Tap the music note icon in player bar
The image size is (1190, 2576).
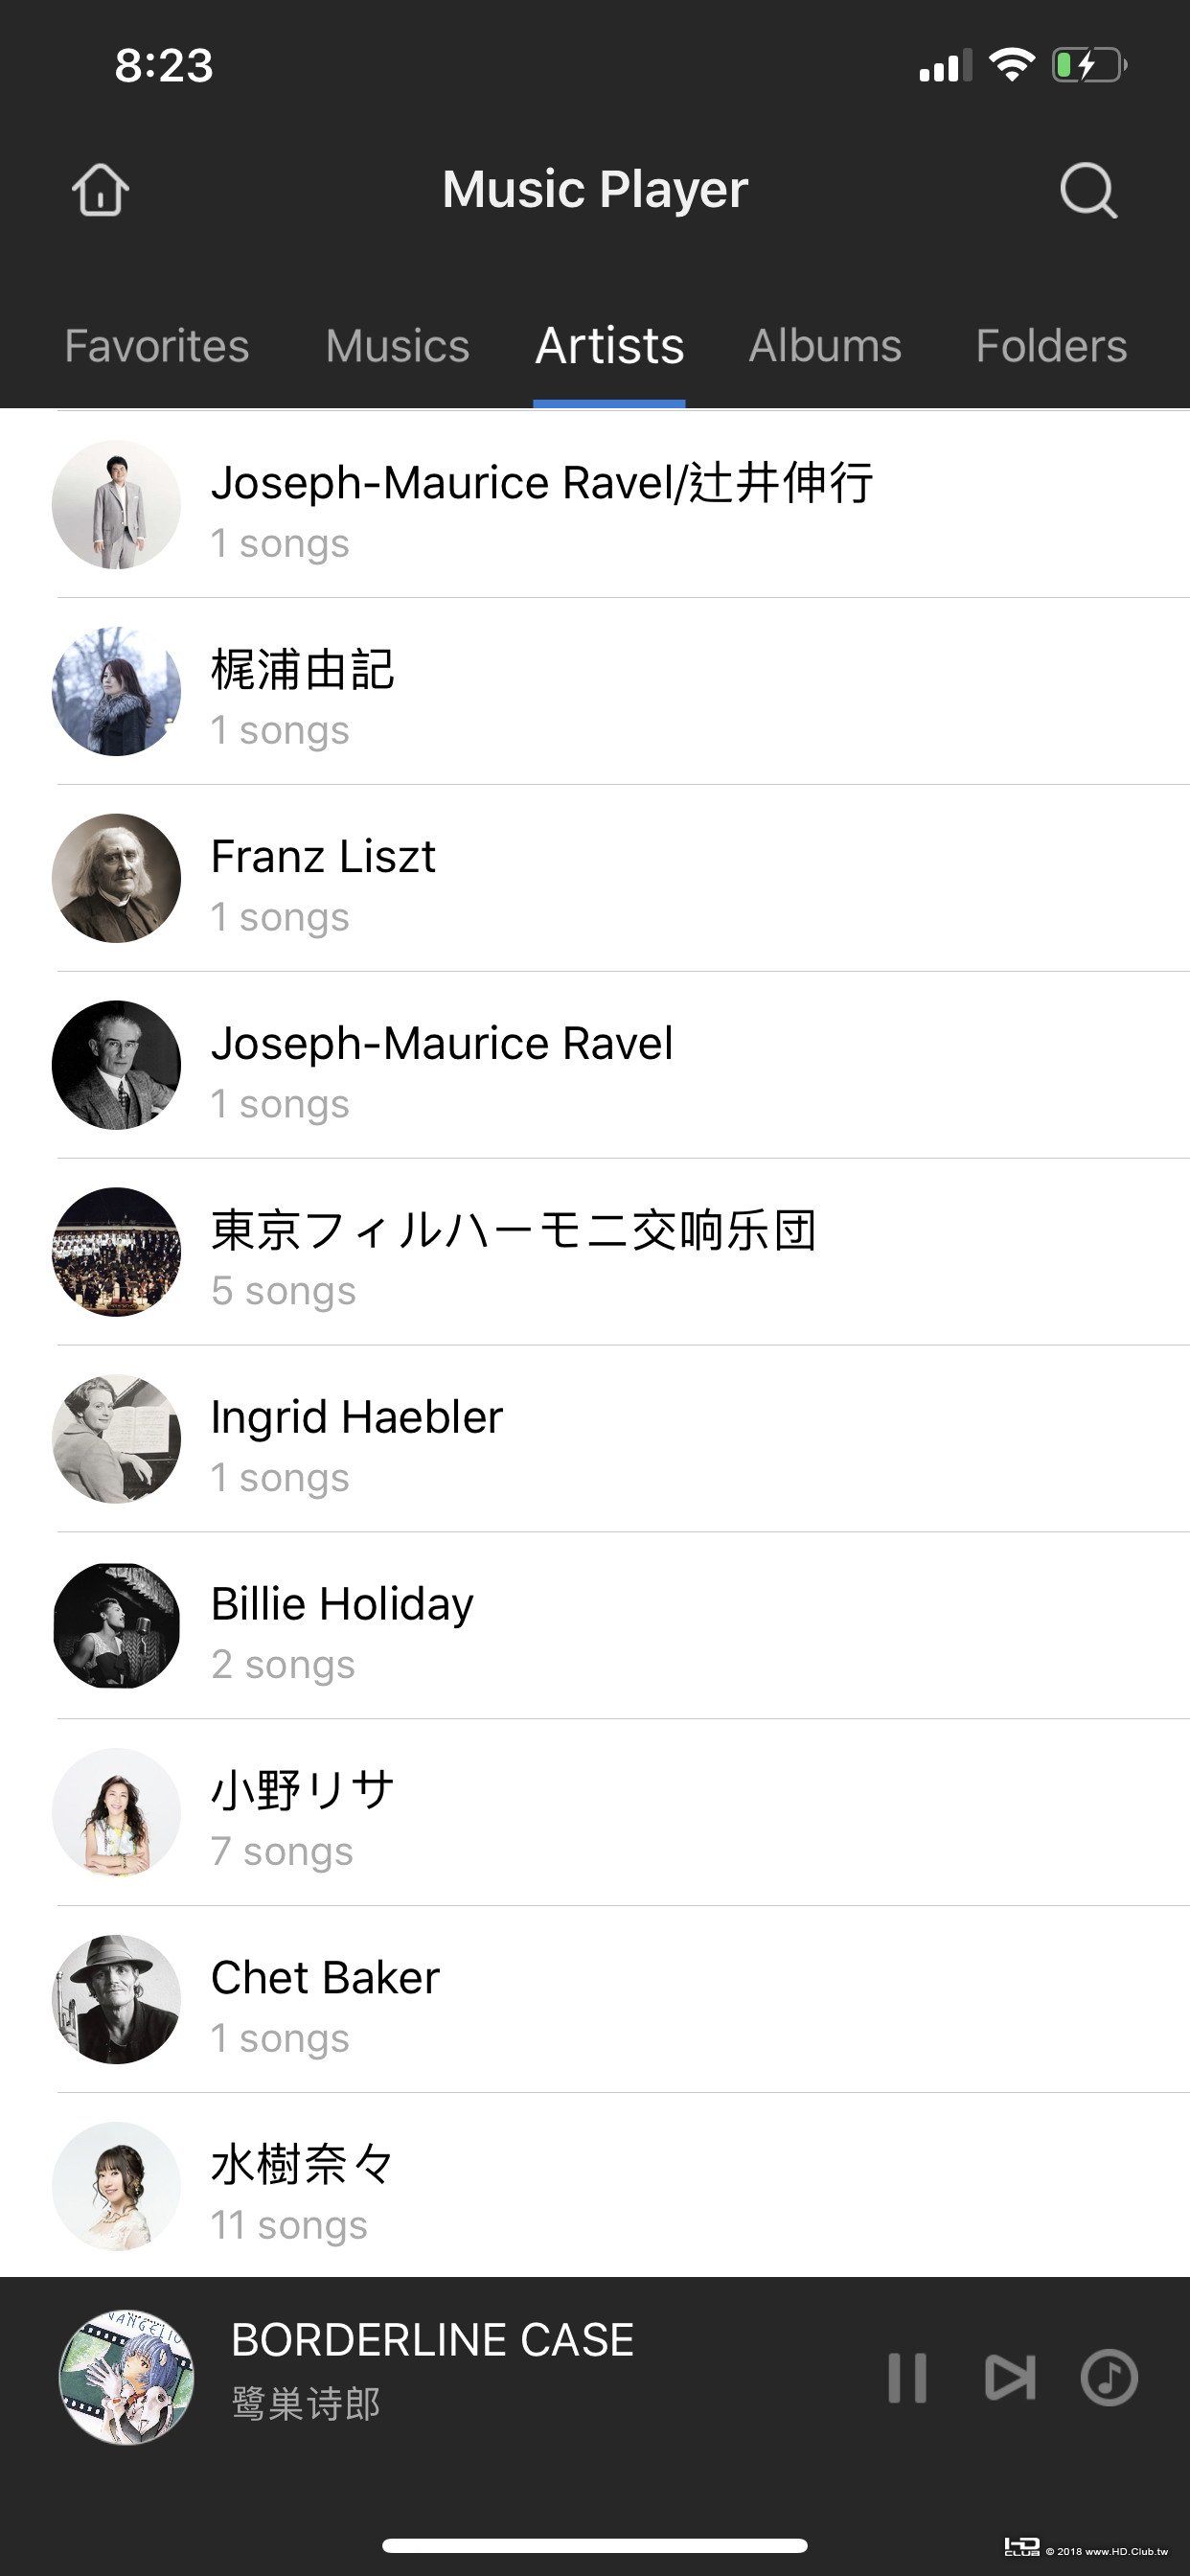1109,2377
